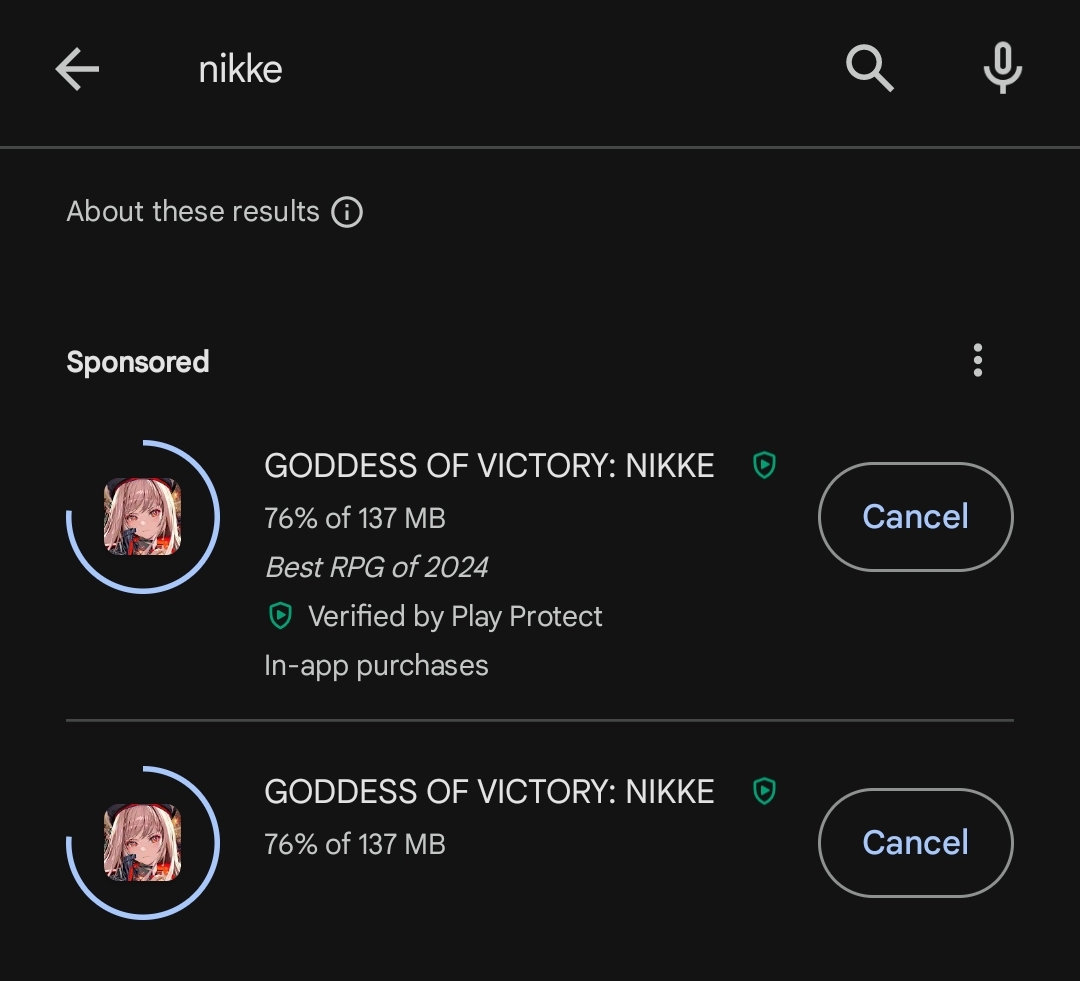Tap the magnifying glass search icon
Screen dimensions: 1080x981
[869, 70]
